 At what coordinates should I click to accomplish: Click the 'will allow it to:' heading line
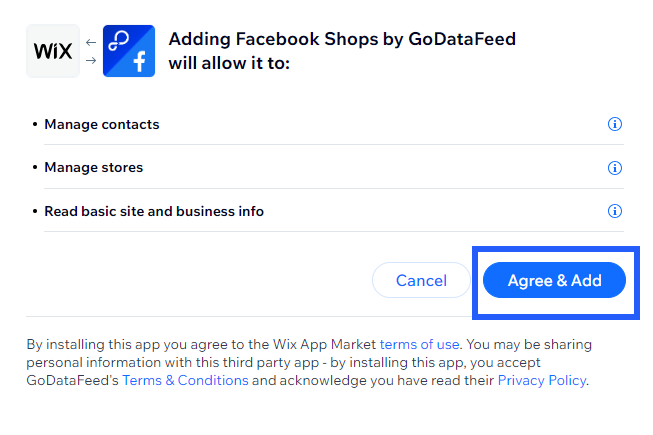pyautogui.click(x=229, y=64)
